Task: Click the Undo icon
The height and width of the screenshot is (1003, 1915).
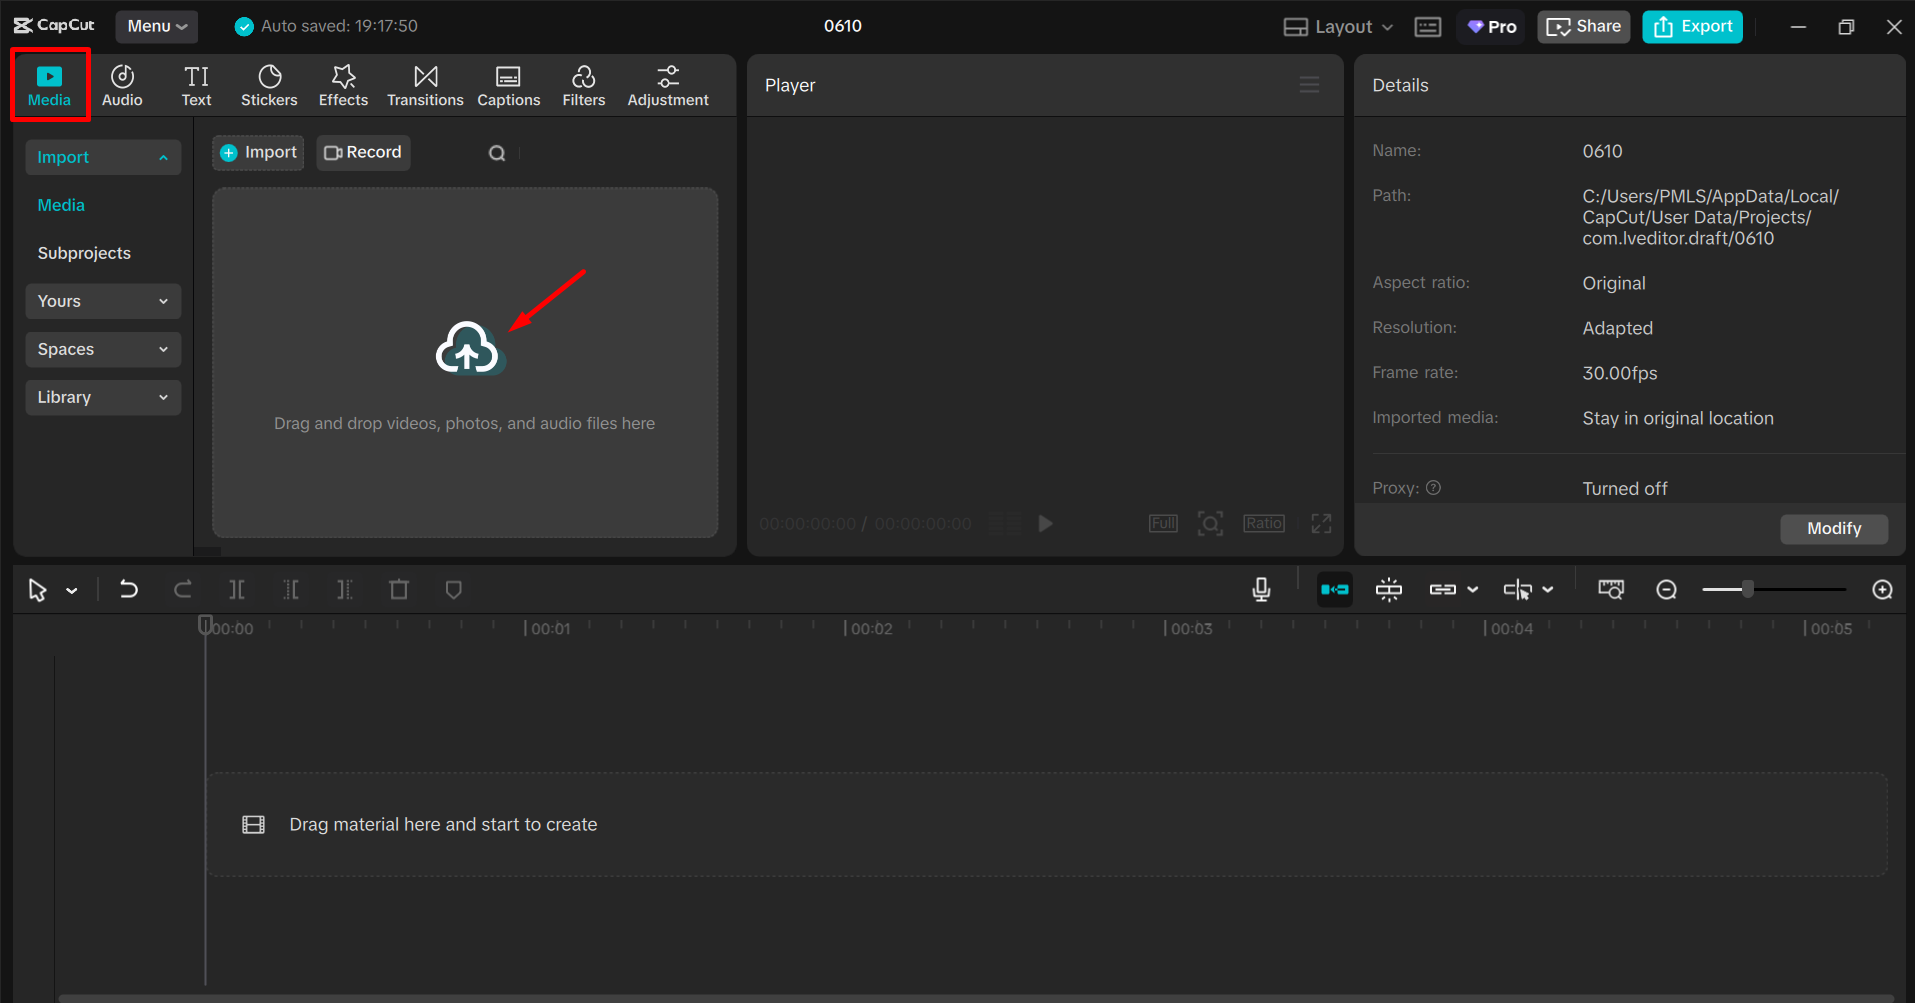Action: click(129, 589)
